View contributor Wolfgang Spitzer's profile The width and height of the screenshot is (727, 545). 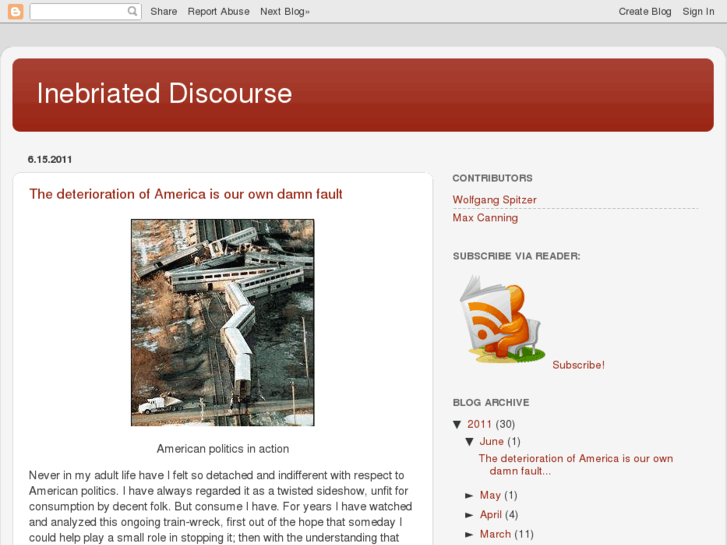494,200
